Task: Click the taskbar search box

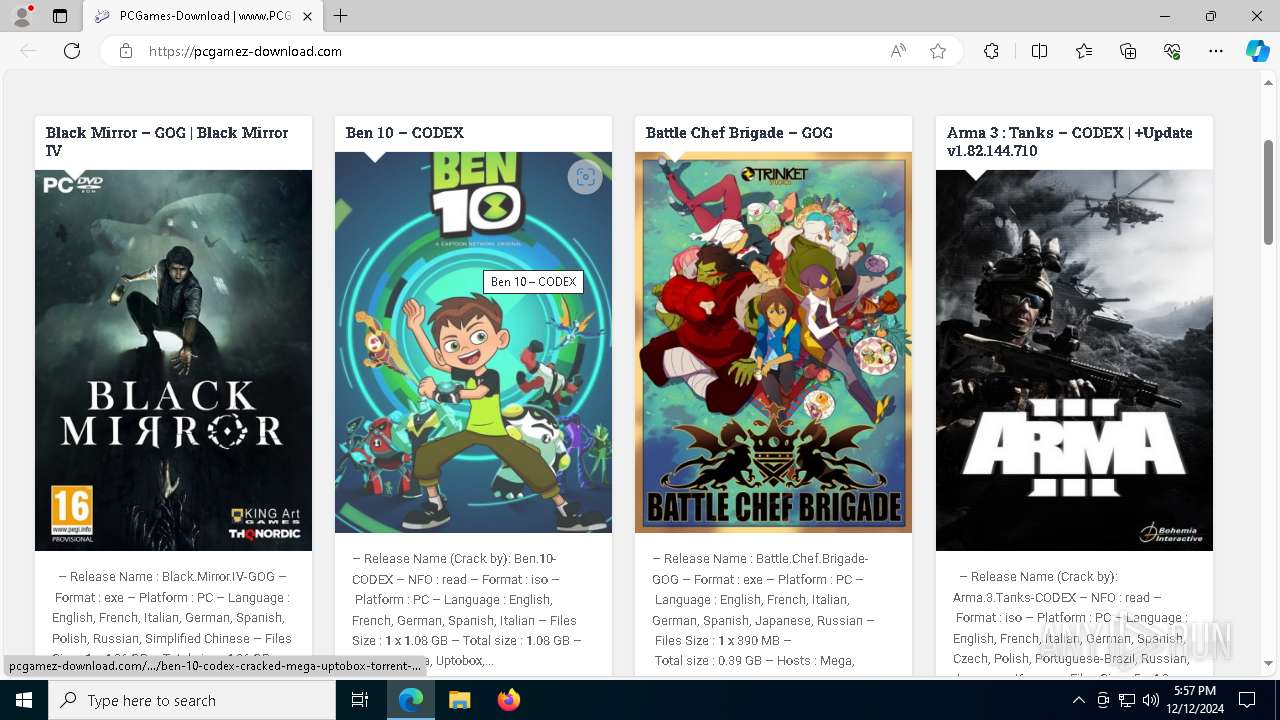Action: click(192, 700)
